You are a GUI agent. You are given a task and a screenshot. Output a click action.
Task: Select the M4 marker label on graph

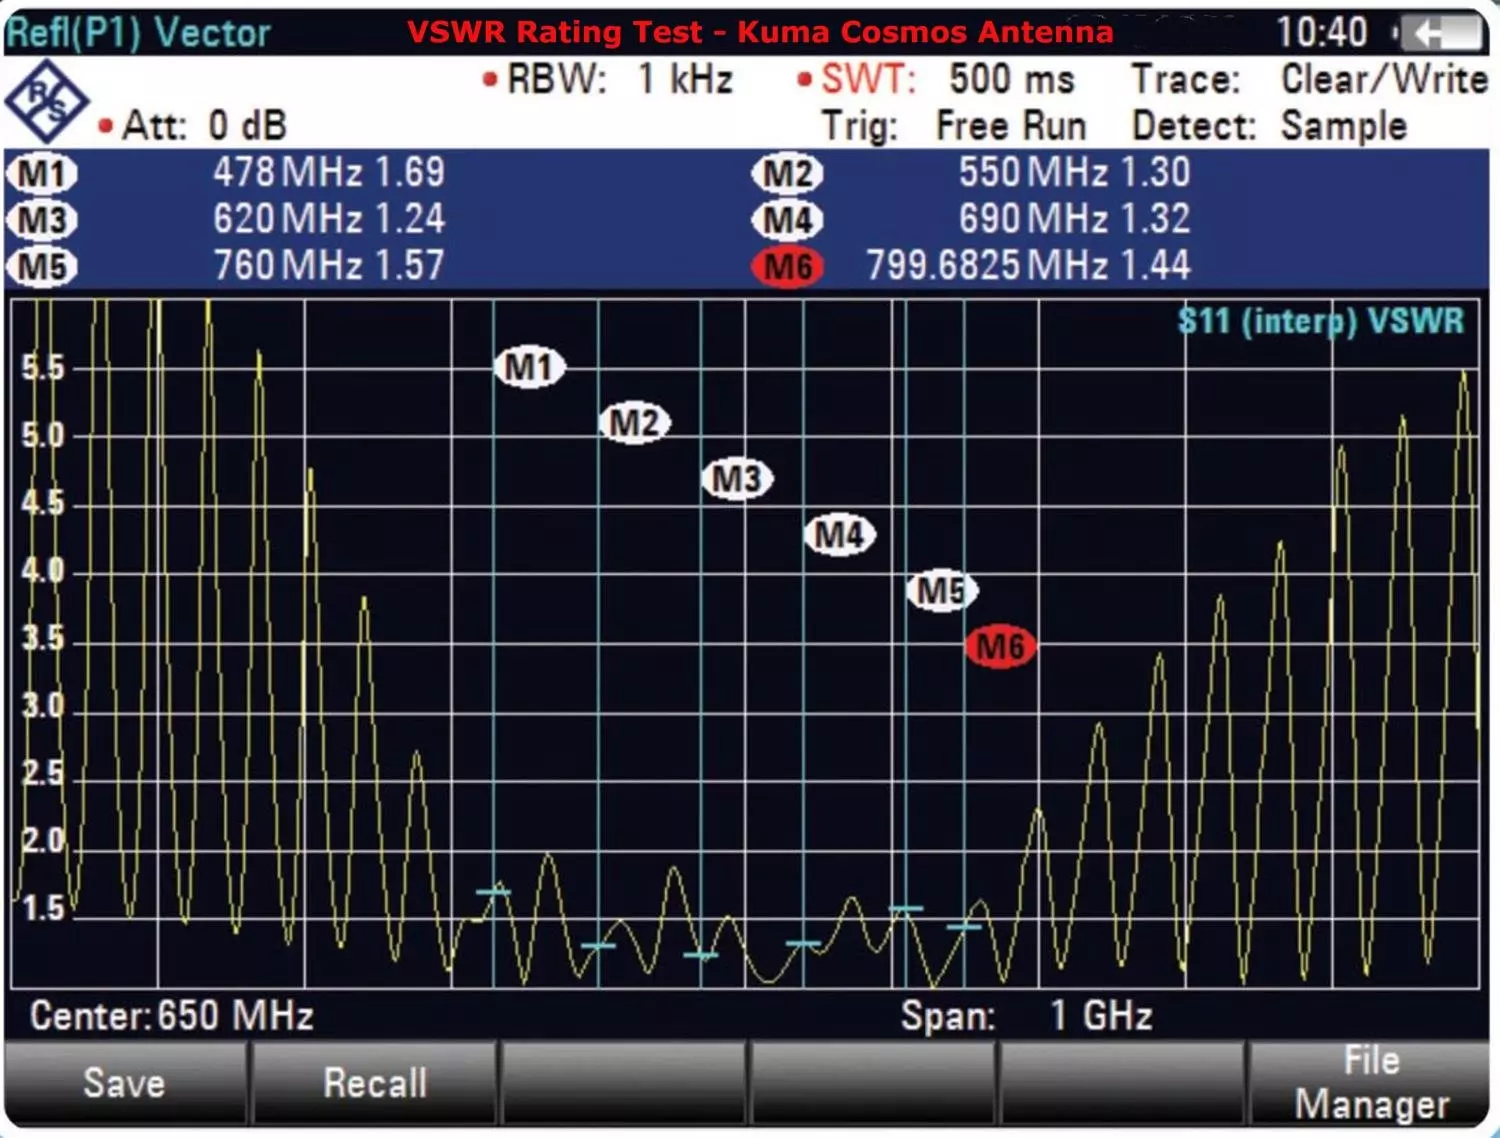839,535
